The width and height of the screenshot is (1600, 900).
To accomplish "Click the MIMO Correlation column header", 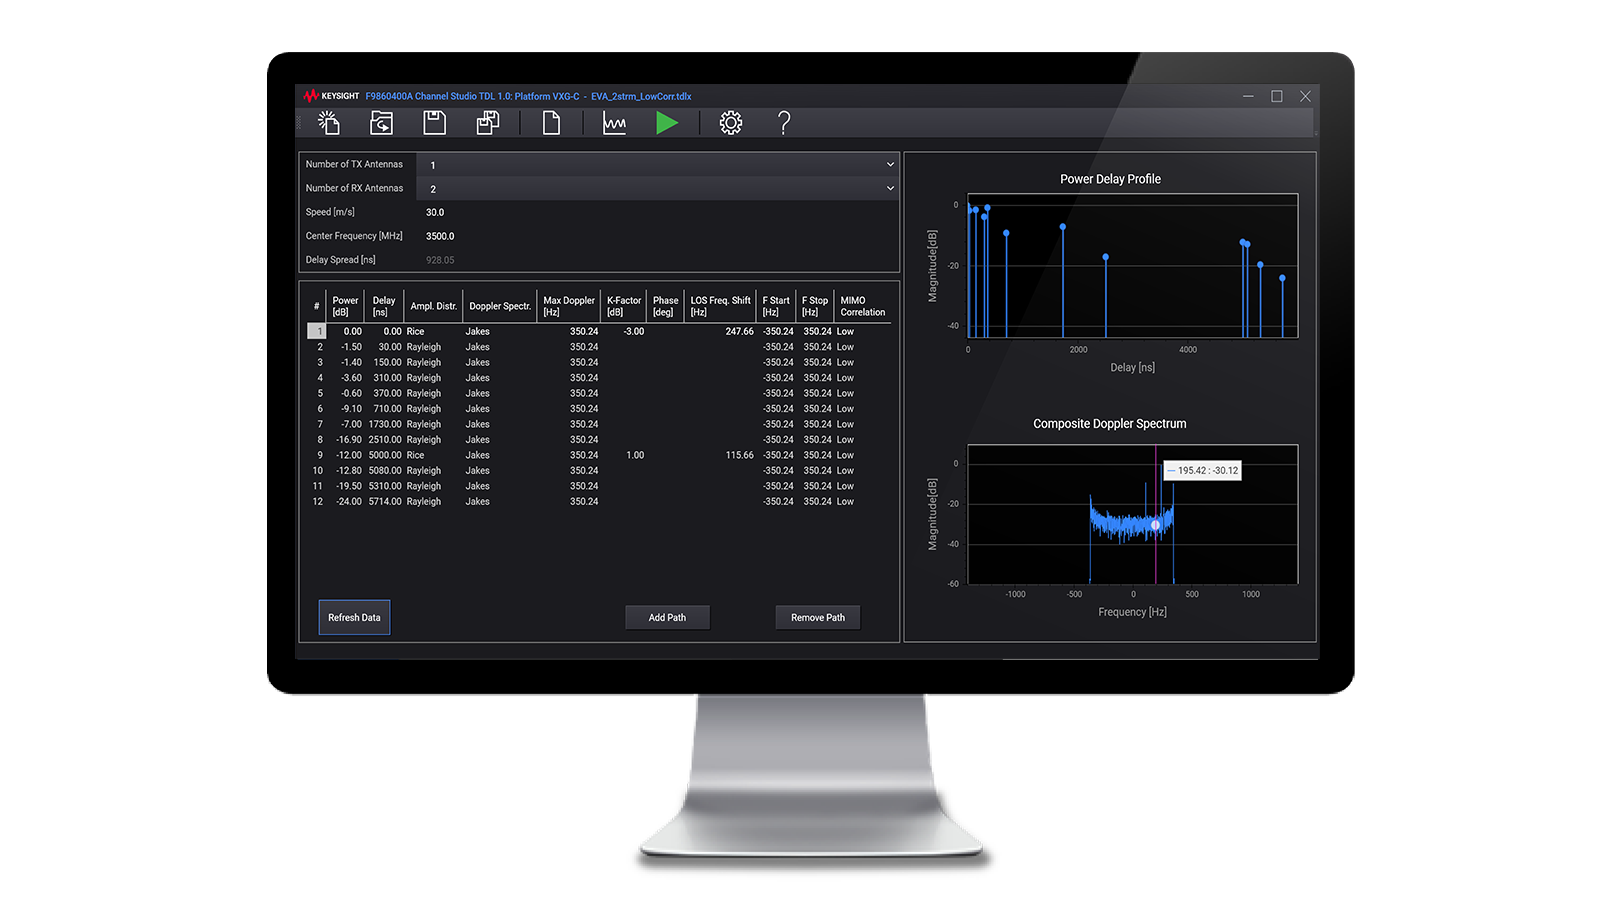I will pos(862,307).
